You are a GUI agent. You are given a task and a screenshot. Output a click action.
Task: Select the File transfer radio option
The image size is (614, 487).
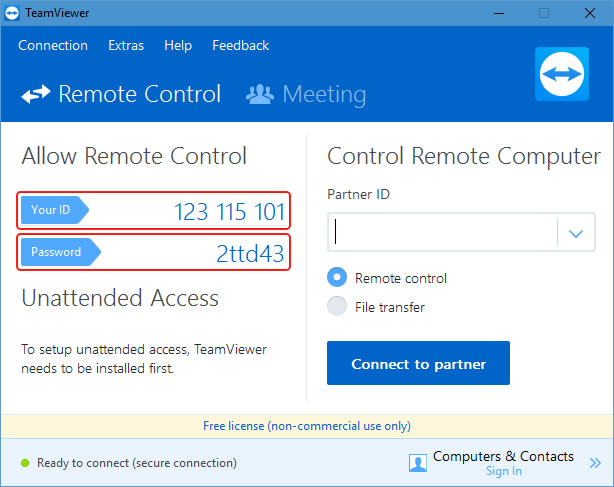[337, 306]
